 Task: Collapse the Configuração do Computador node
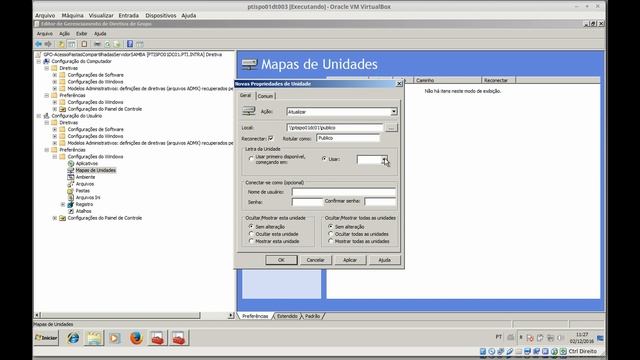pyautogui.click(x=39, y=61)
